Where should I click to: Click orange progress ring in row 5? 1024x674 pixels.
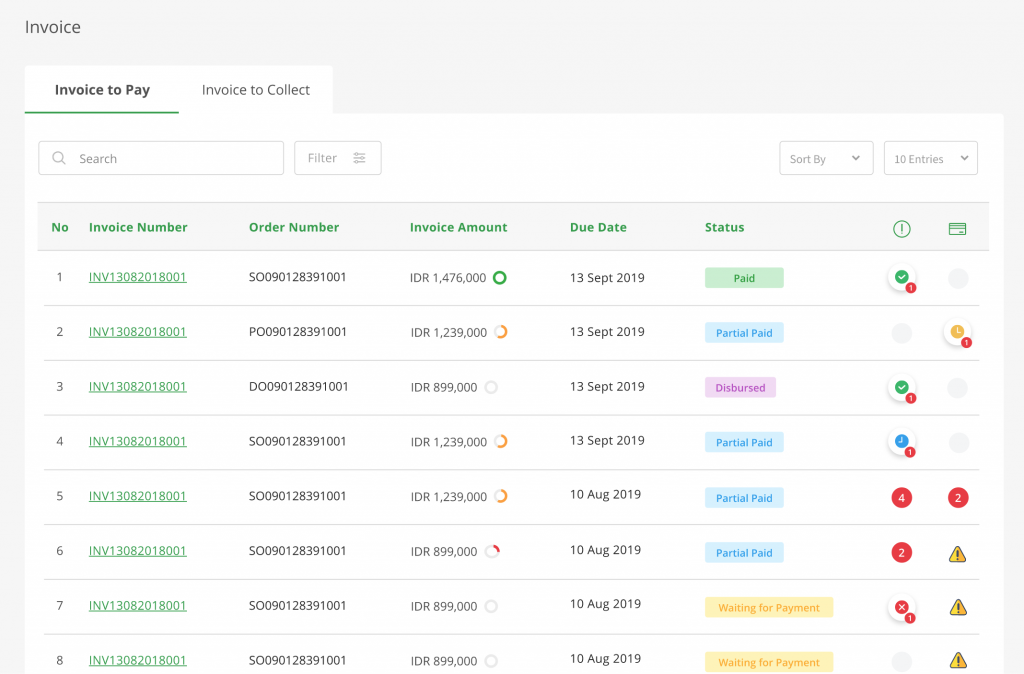pos(501,496)
